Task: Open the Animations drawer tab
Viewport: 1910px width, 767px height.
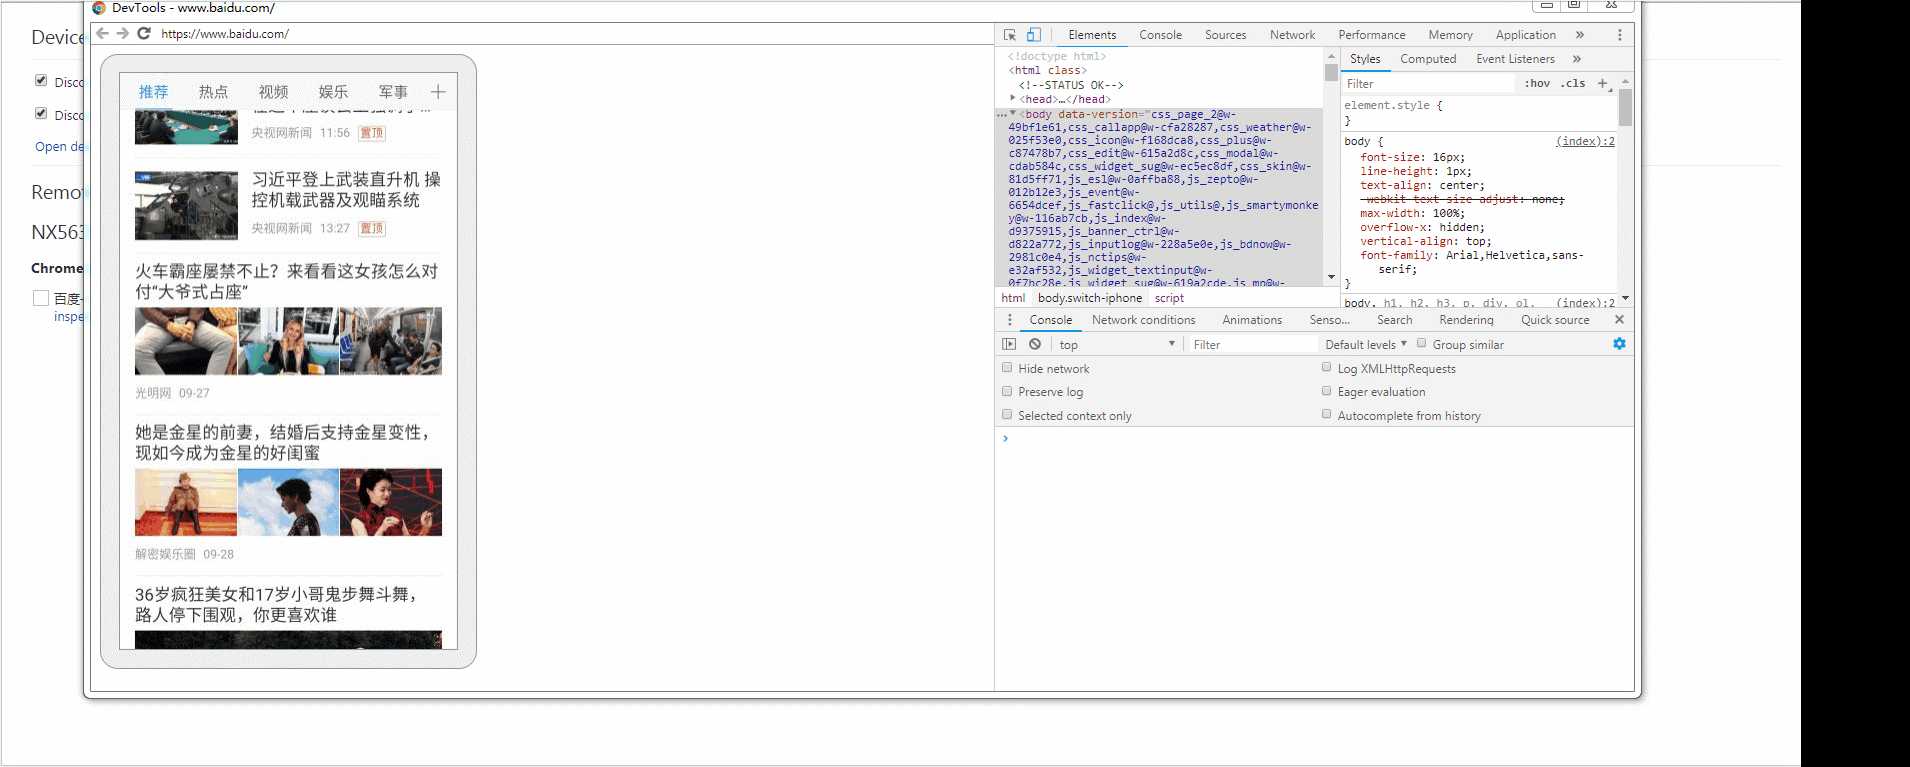Action: pyautogui.click(x=1252, y=320)
